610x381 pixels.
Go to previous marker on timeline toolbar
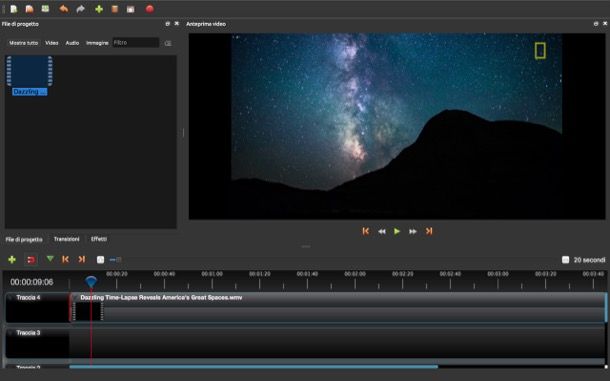pyautogui.click(x=65, y=259)
